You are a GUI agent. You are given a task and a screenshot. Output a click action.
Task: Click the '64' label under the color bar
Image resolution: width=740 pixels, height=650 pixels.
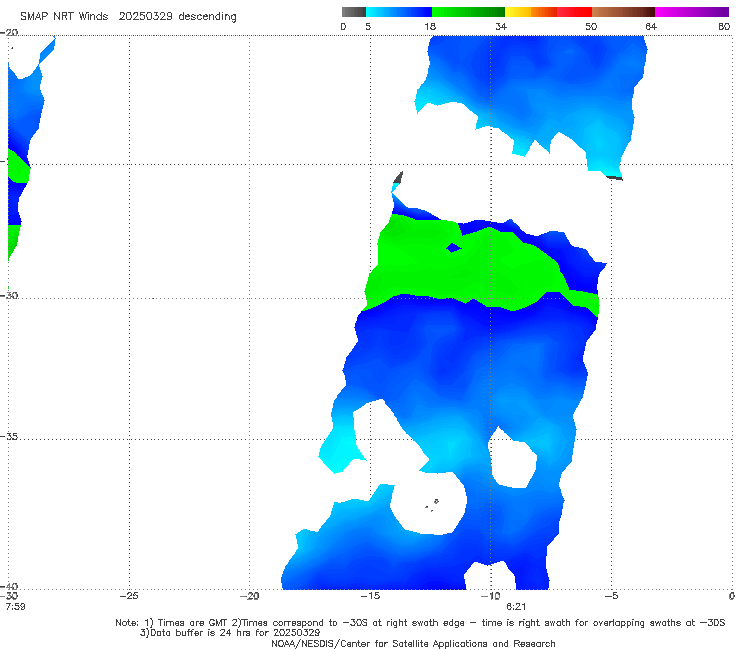click(651, 27)
